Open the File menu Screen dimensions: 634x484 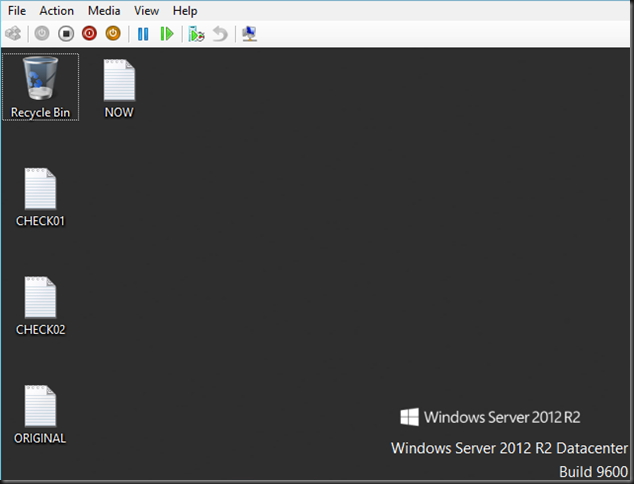17,11
